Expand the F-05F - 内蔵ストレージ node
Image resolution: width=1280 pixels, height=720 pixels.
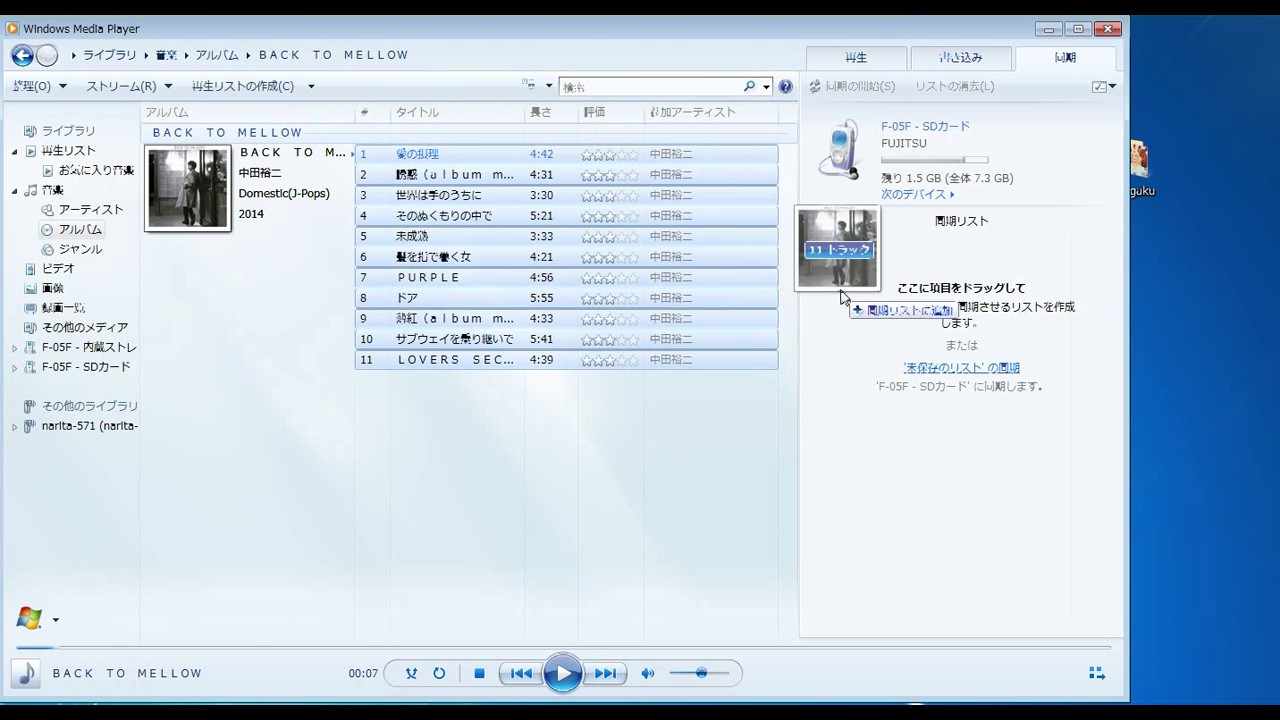[x=15, y=348]
